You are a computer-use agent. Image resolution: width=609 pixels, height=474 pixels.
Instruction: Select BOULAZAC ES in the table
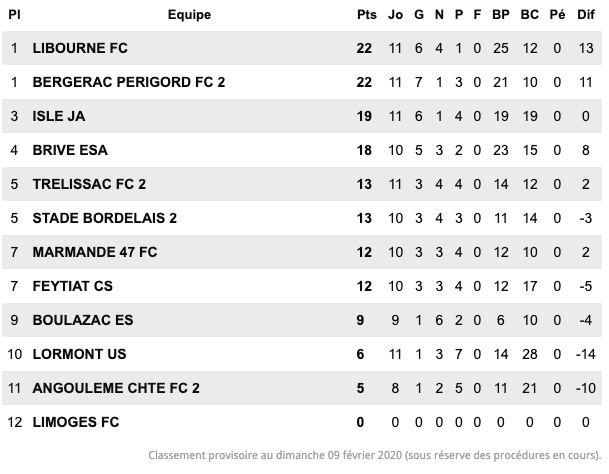pyautogui.click(x=83, y=320)
